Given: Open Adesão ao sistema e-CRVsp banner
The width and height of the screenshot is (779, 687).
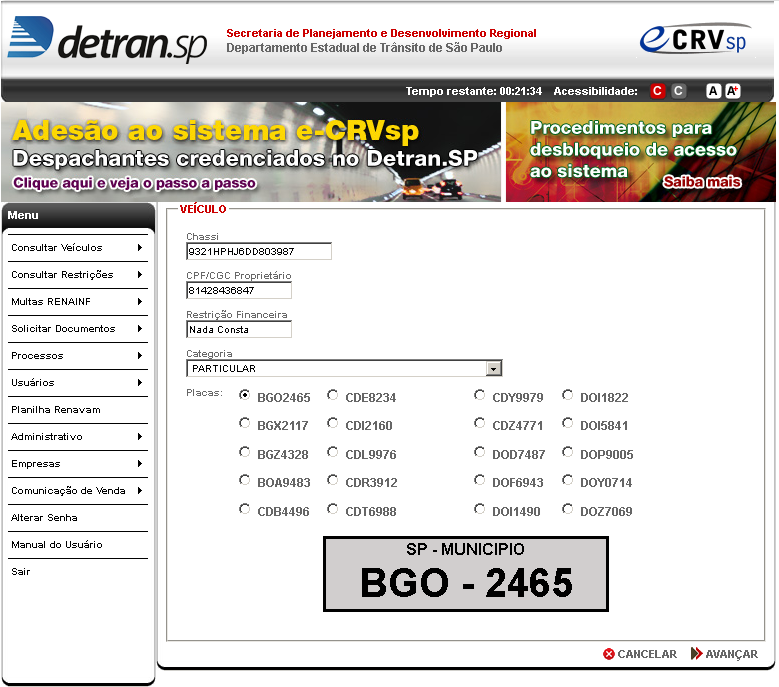Looking at the screenshot, I should tap(251, 152).
